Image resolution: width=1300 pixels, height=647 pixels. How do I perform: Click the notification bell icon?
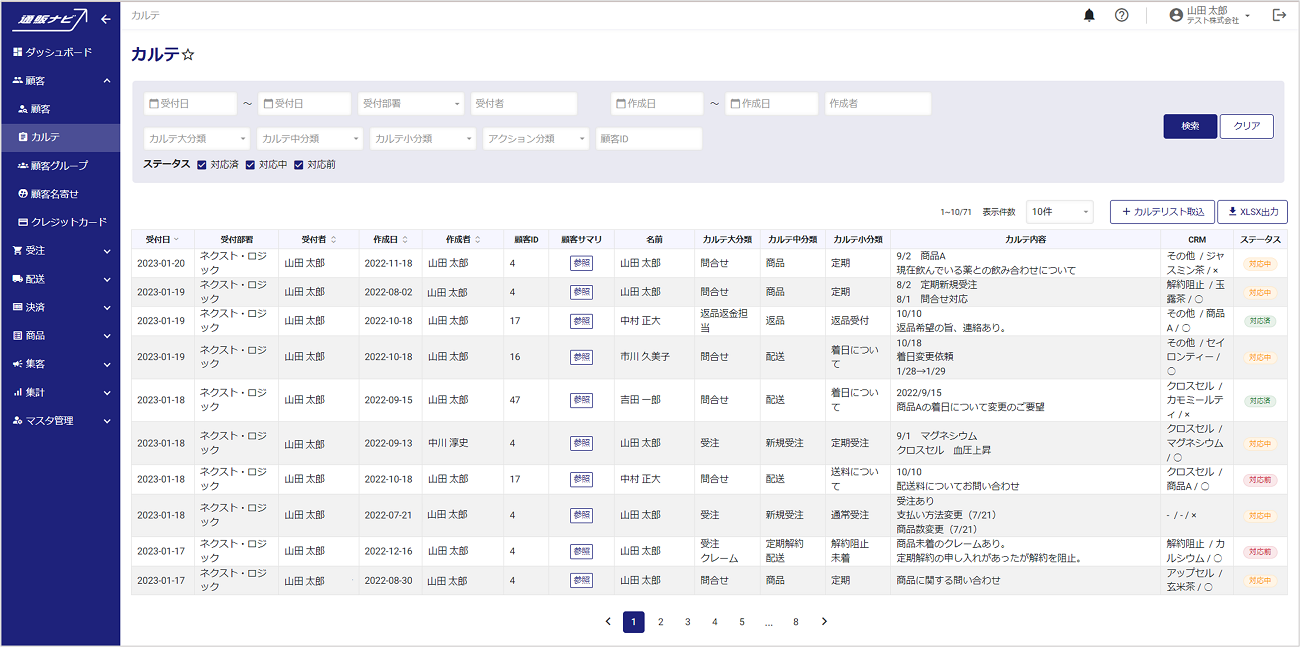point(1089,16)
